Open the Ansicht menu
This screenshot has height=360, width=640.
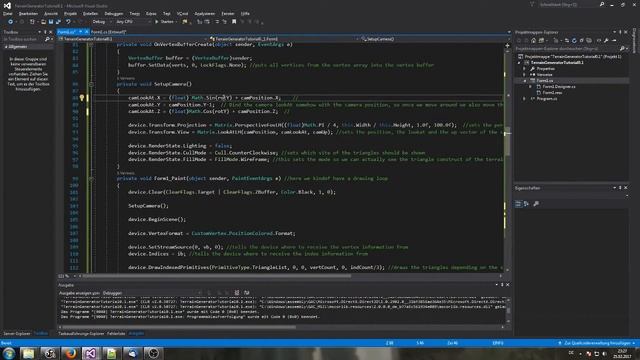click(51, 13)
